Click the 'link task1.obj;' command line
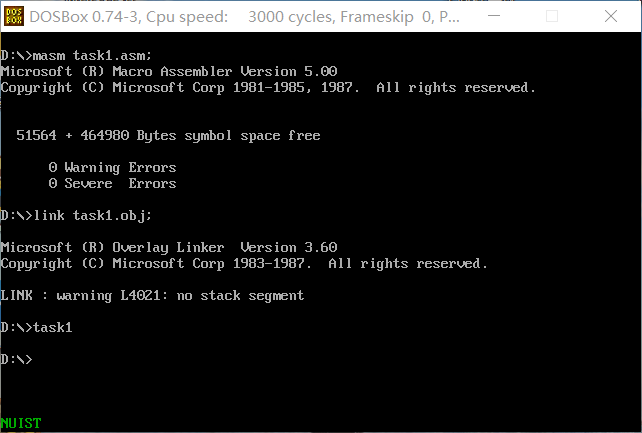Viewport: 642px width, 433px height. pos(76,216)
